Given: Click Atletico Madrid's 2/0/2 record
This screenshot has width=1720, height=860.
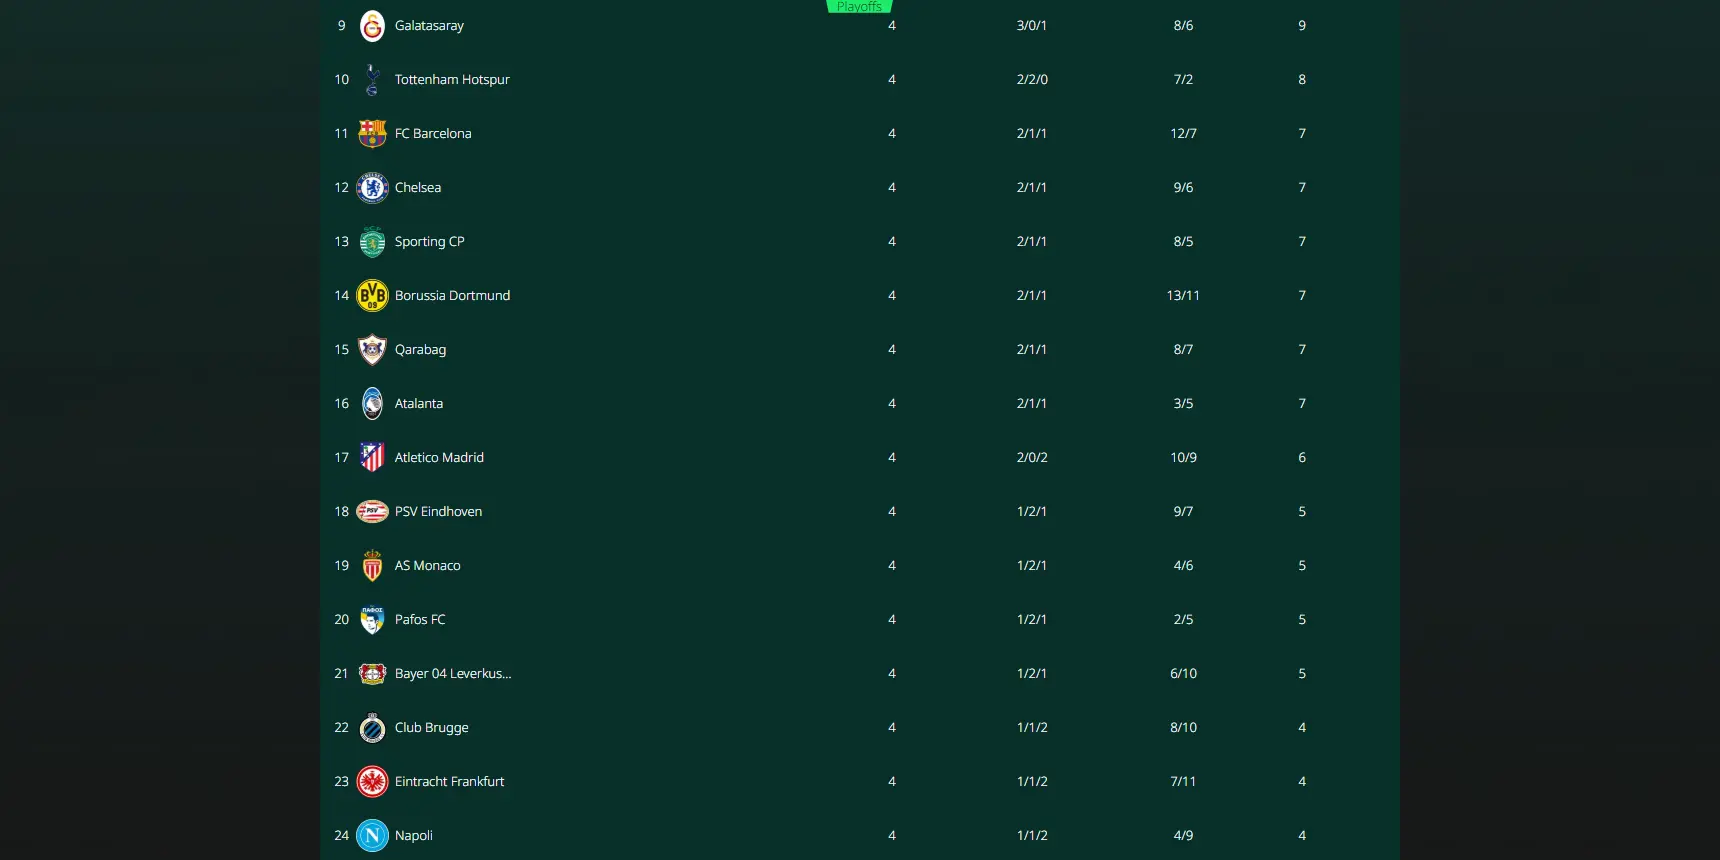Looking at the screenshot, I should point(1032,458).
